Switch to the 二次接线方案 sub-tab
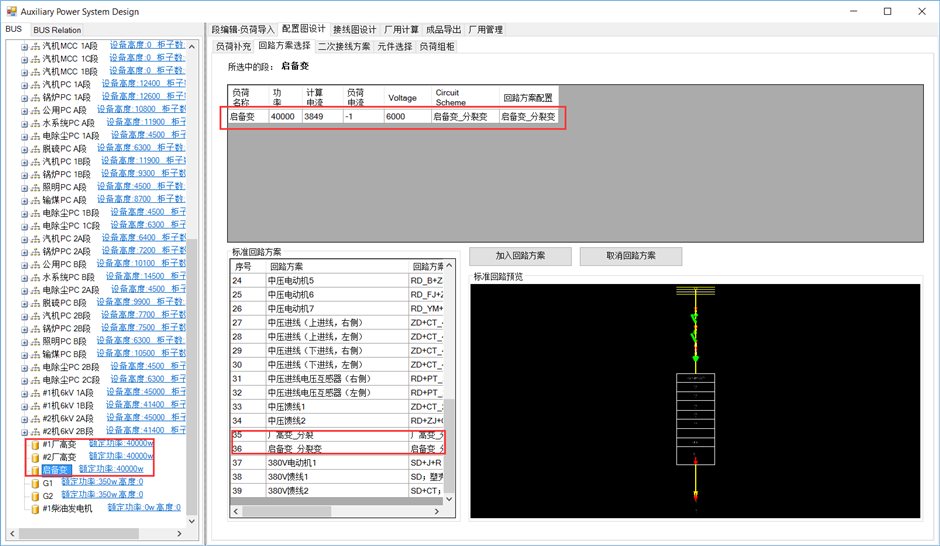This screenshot has width=940, height=546. tap(344, 47)
